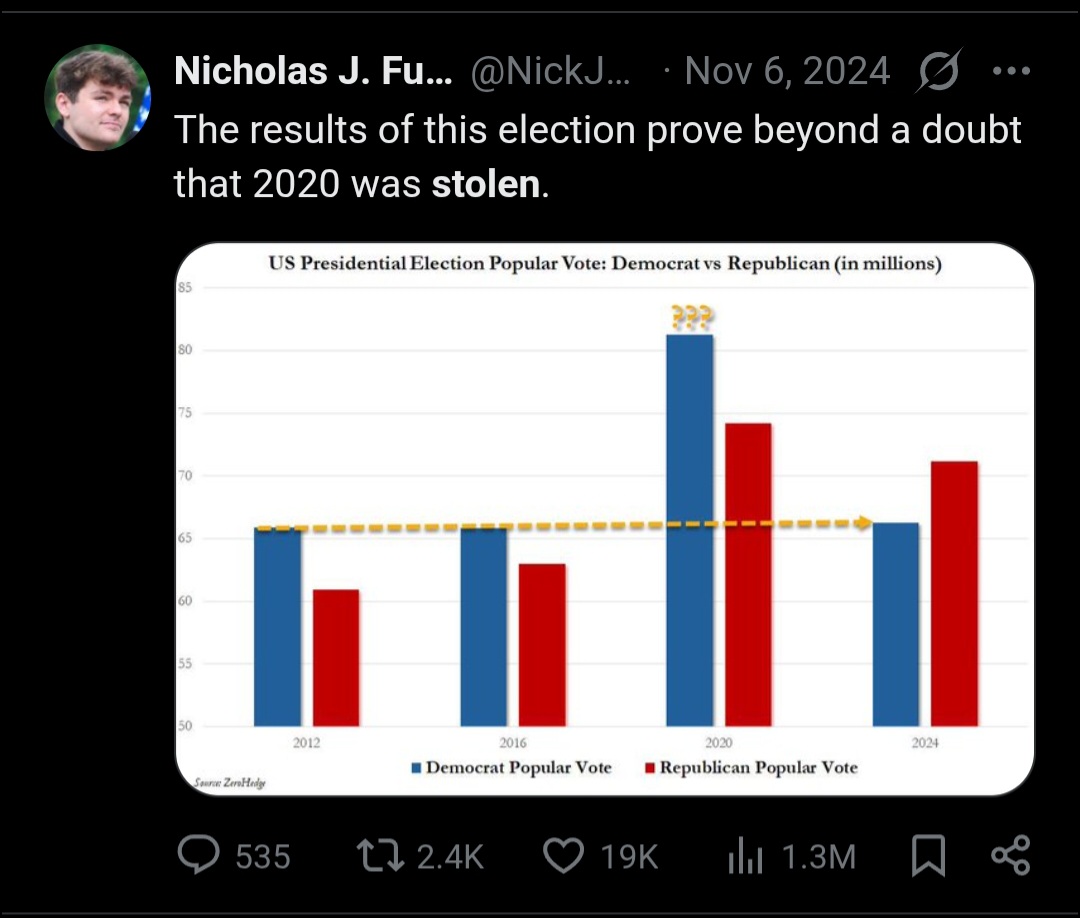Viewport: 1080px width, 918px height.
Task: Click the repost arrows icon
Action: pos(380,855)
